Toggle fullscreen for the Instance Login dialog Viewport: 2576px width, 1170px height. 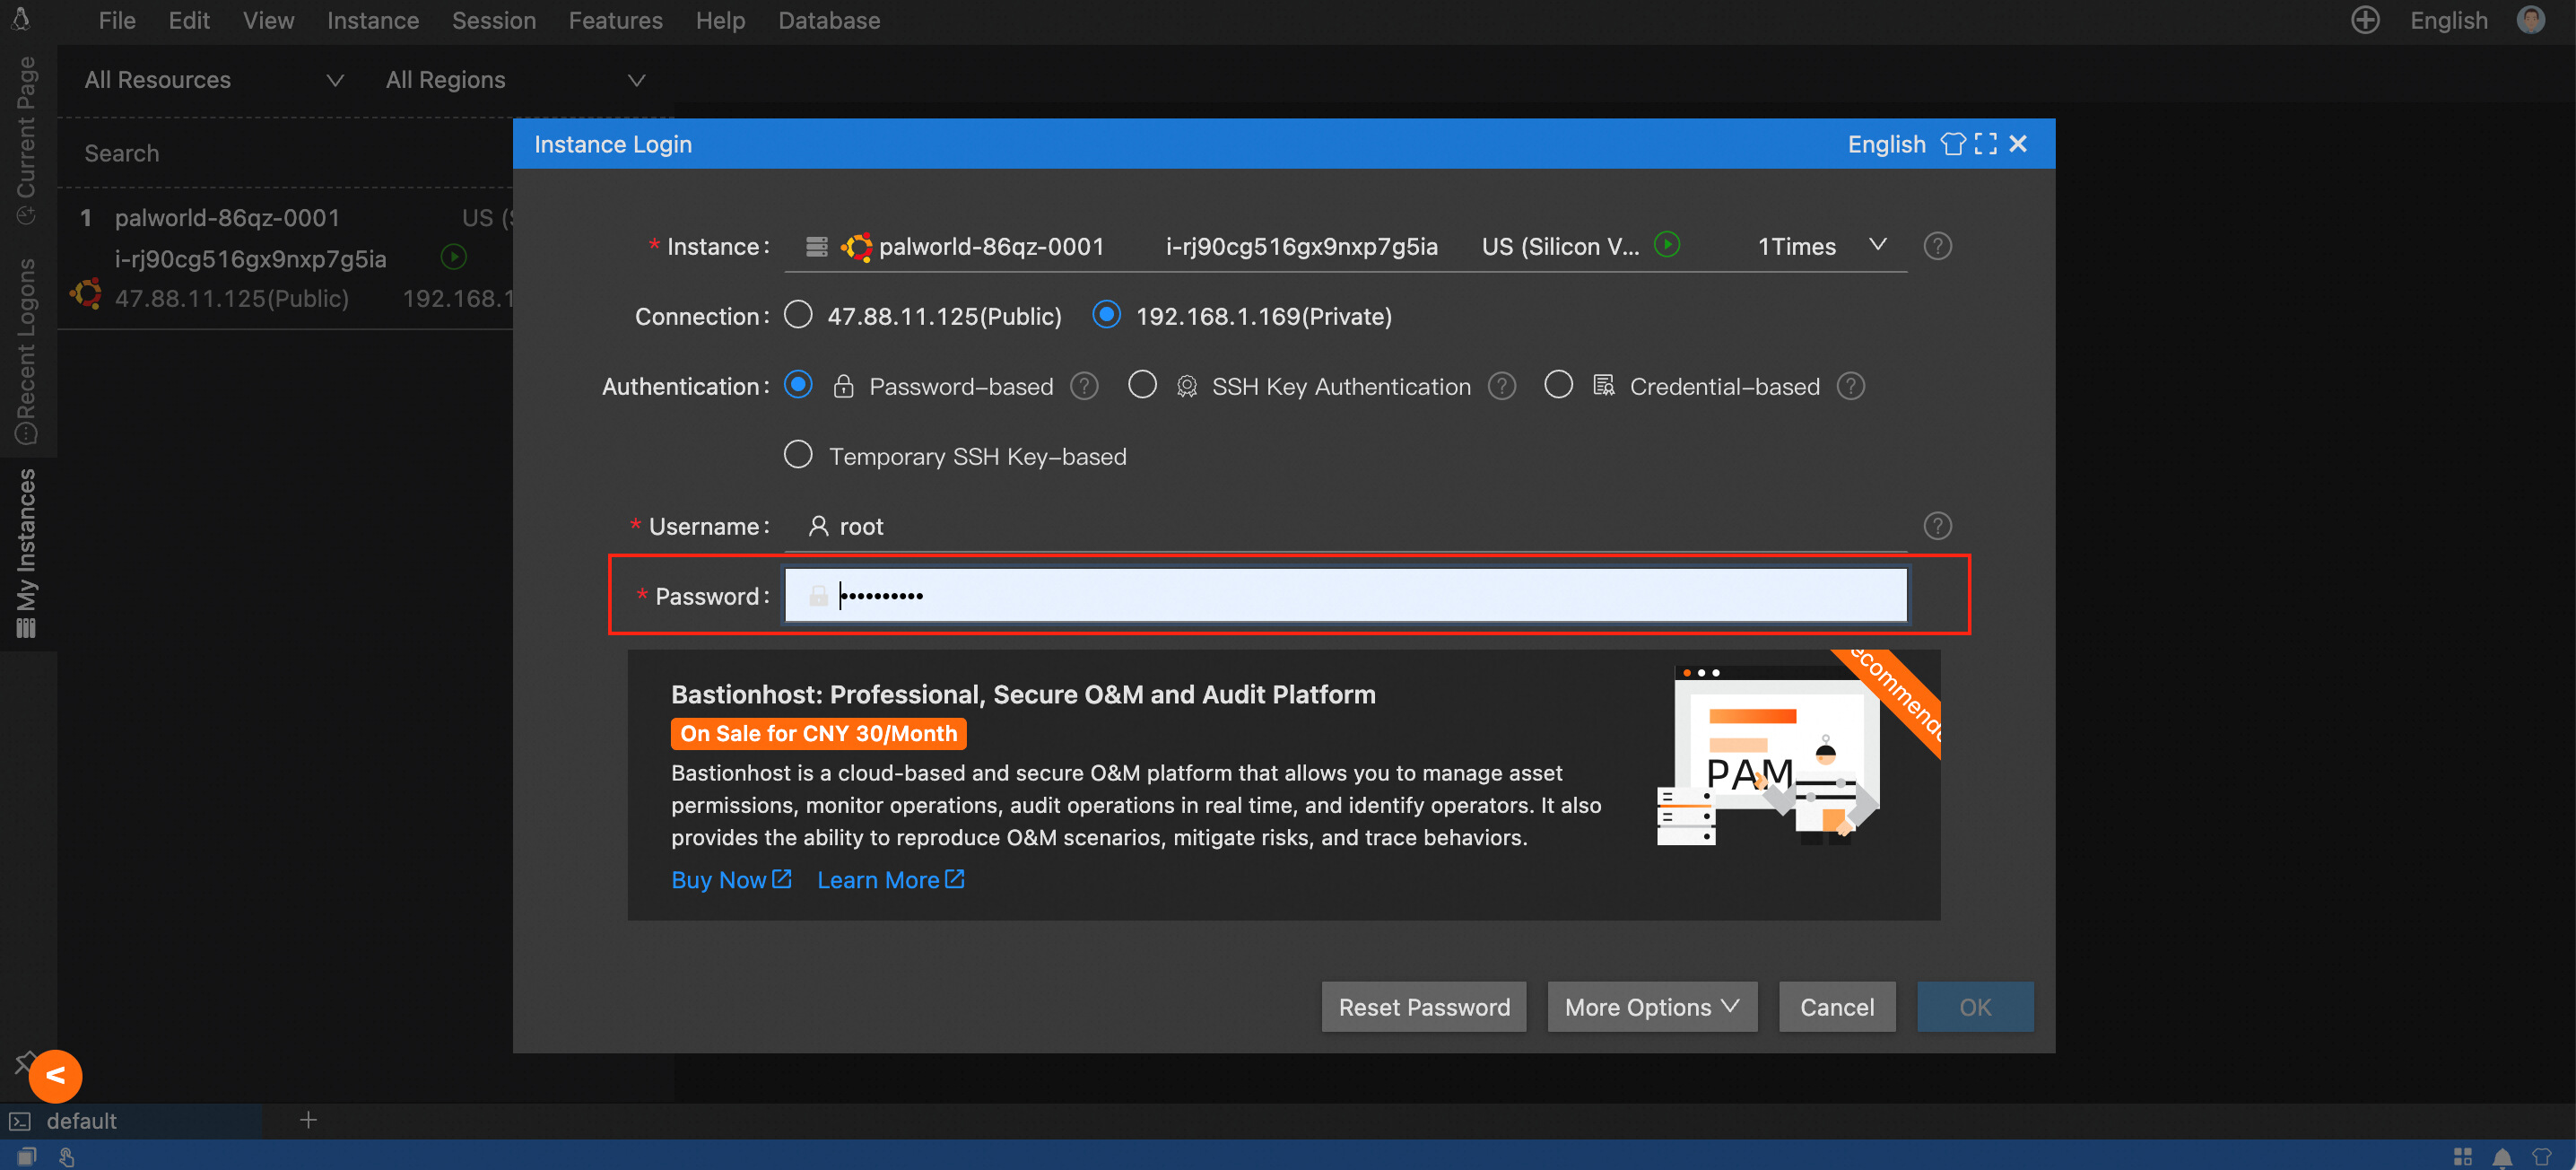(x=1986, y=144)
